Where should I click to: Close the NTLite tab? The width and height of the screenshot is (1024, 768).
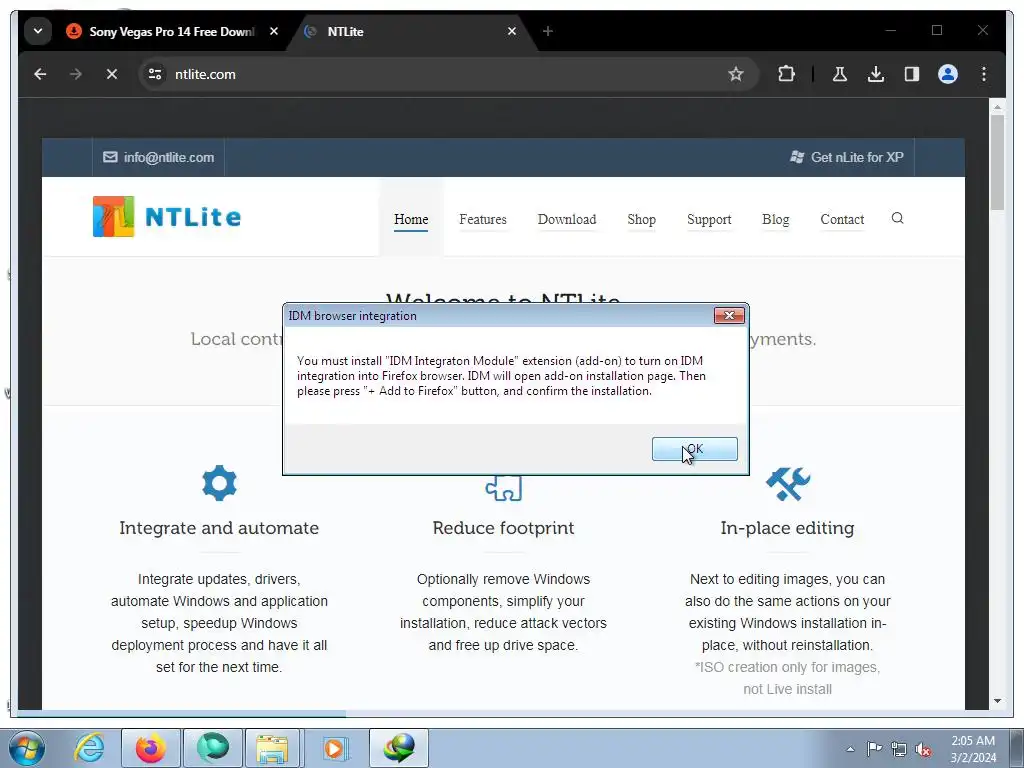pos(512,31)
